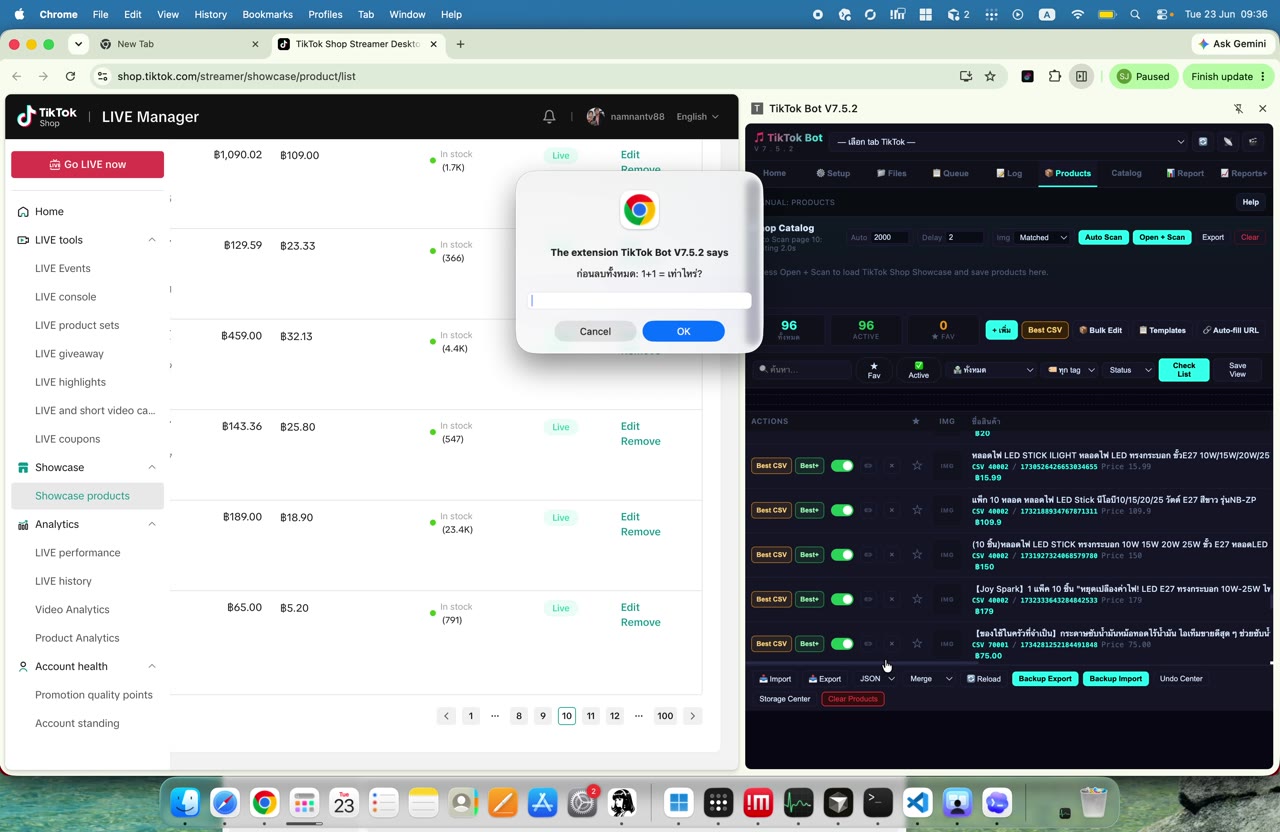This screenshot has height=832, width=1280.
Task: Click the link icon for the ฿109.9 product
Action: [x=868, y=510]
